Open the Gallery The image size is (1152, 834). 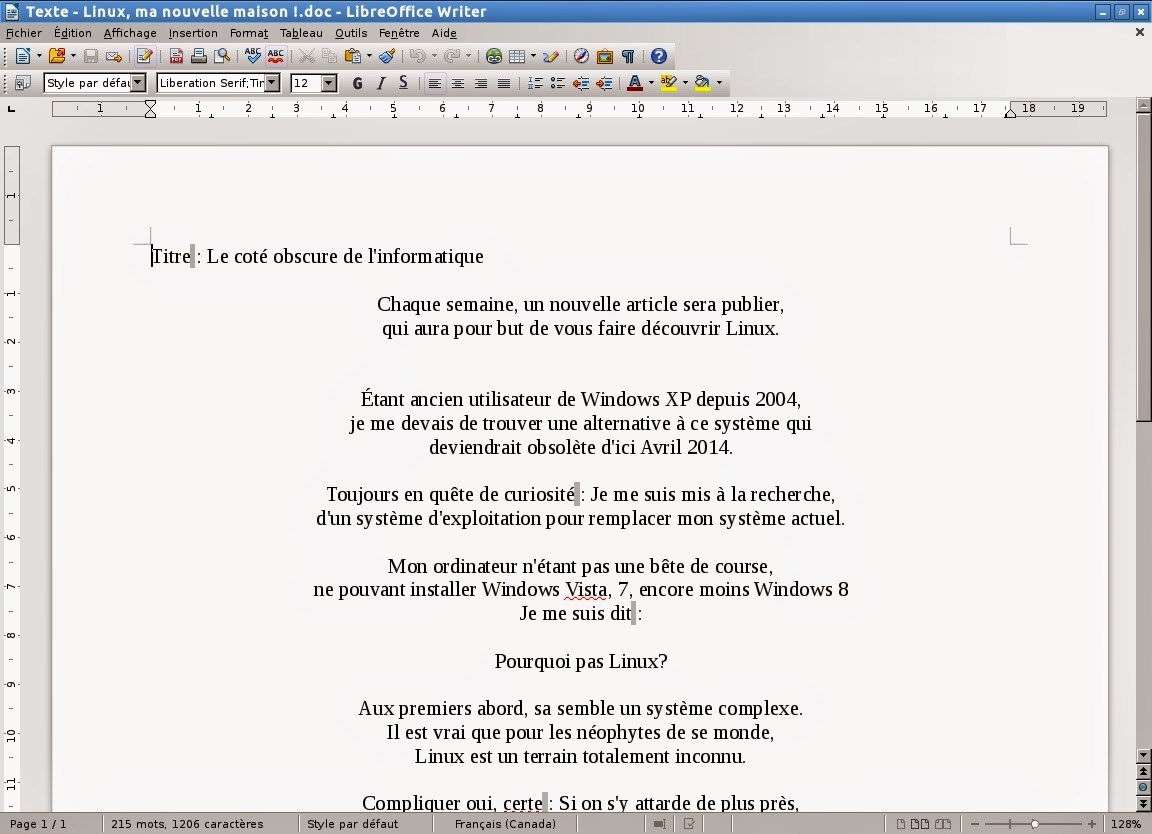pyautogui.click(x=605, y=56)
